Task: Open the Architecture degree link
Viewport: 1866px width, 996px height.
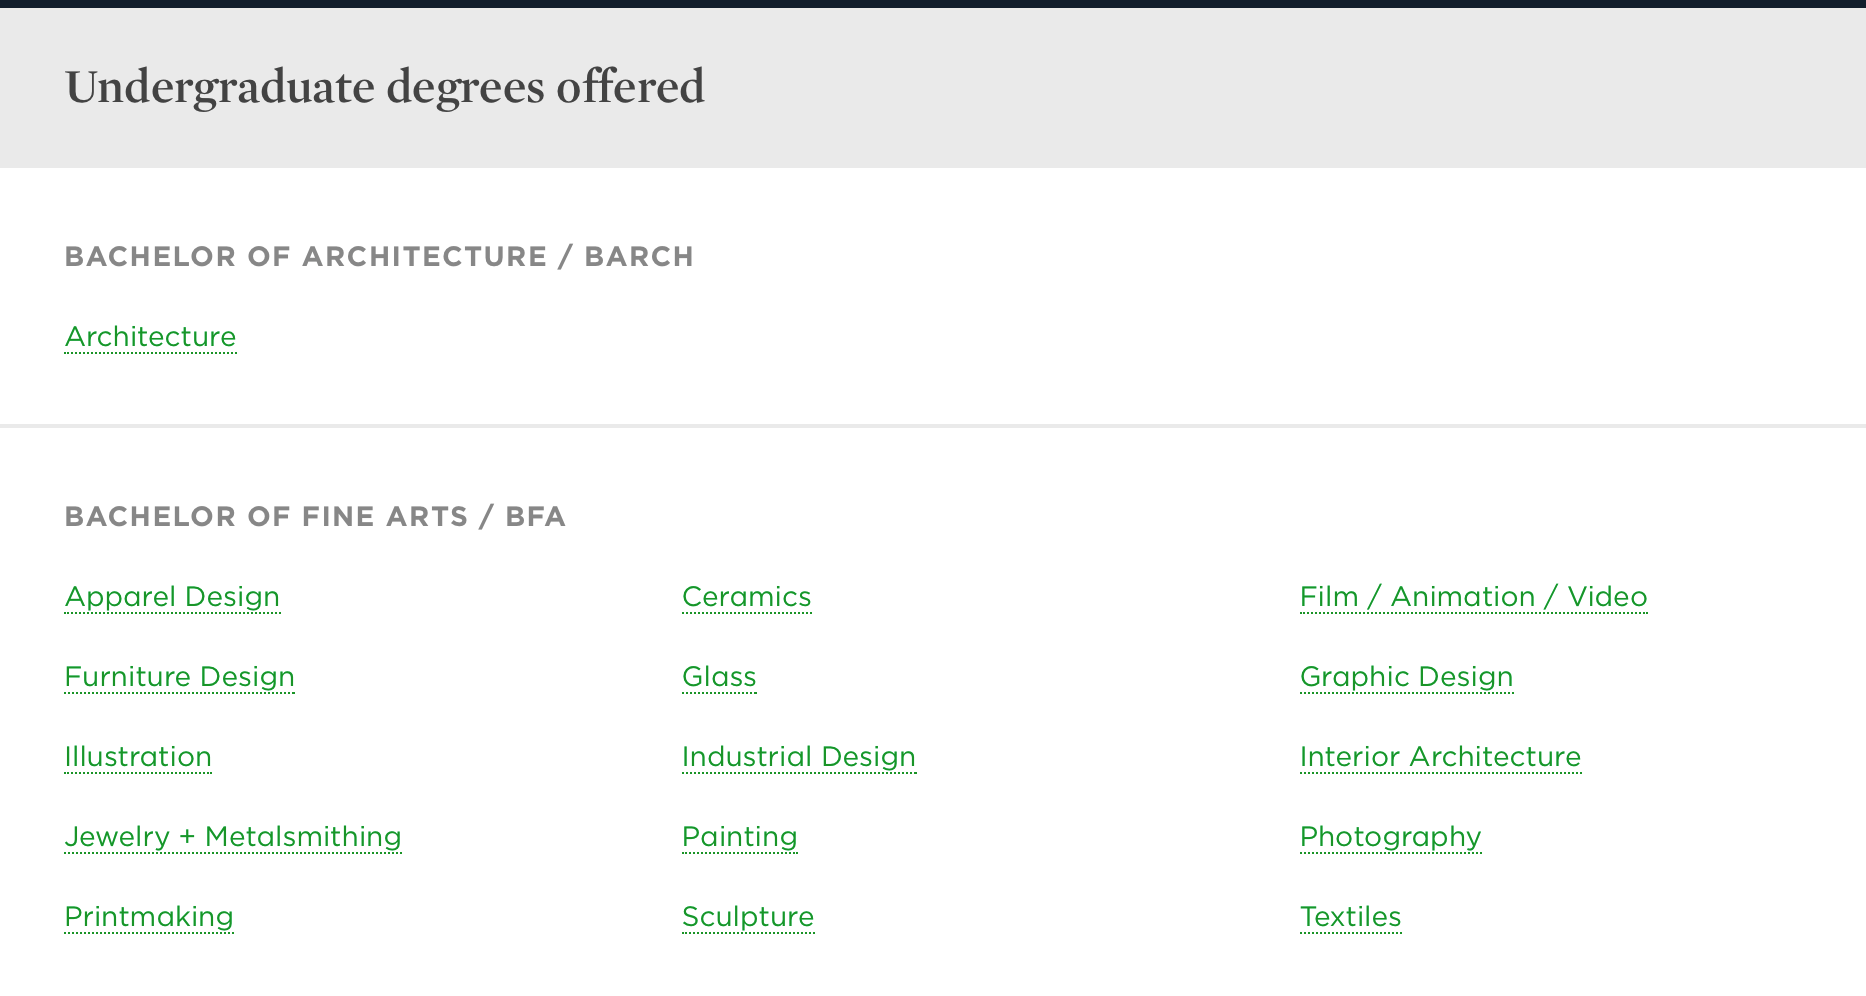Action: [x=150, y=337]
